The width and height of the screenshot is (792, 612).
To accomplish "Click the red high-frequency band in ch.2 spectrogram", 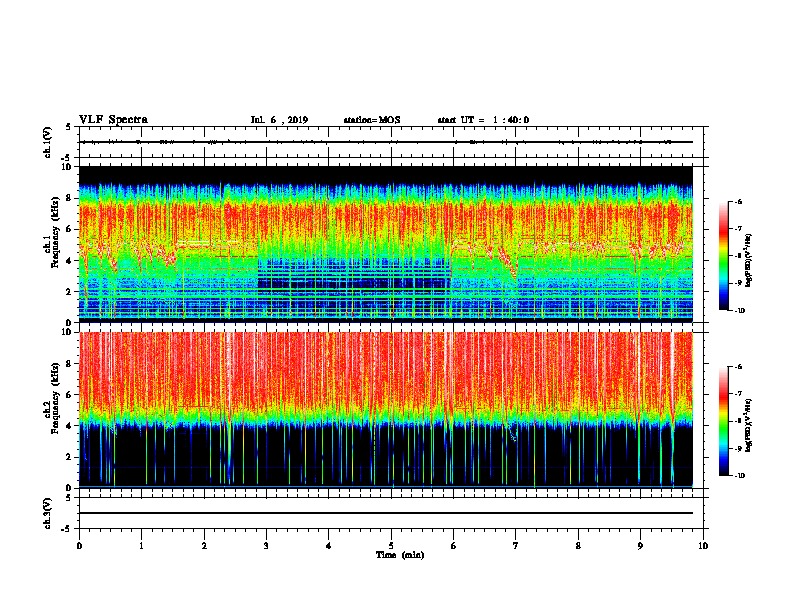I will coord(386,371).
